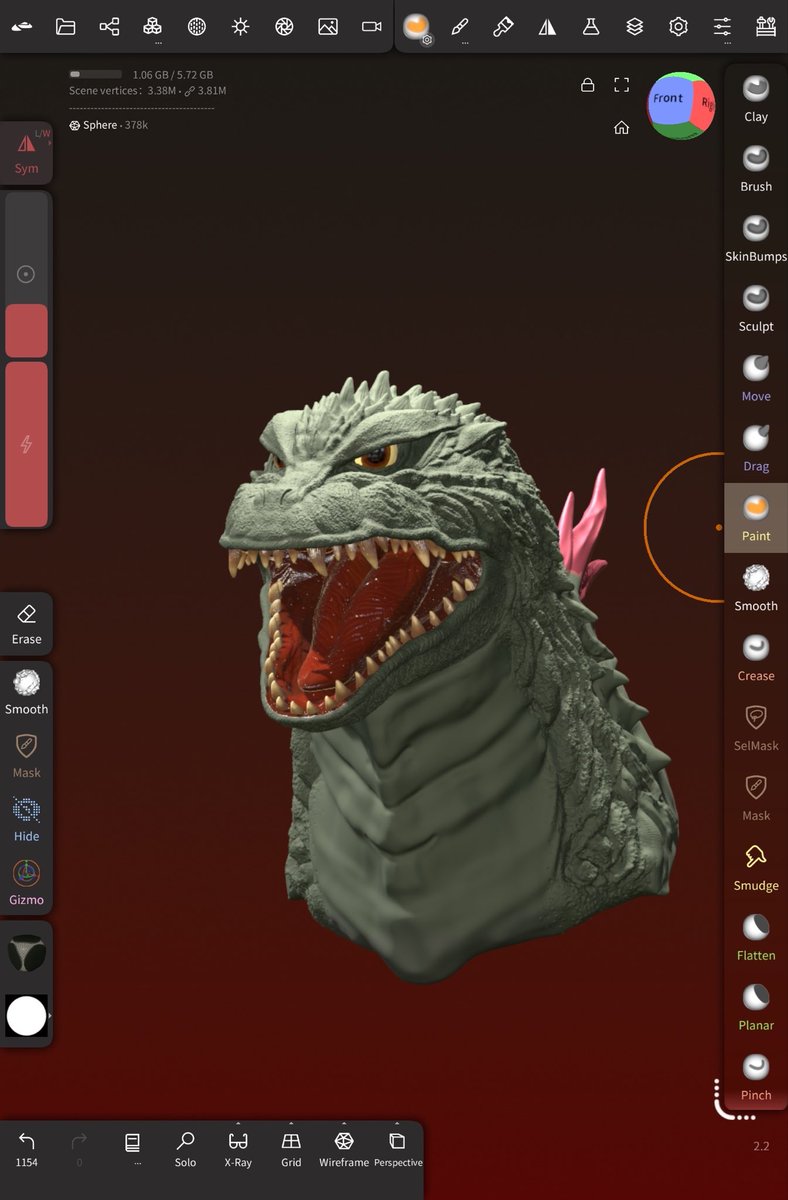Open the Lighting sun icon menu
Viewport: 788px width, 1200px height.
(240, 27)
